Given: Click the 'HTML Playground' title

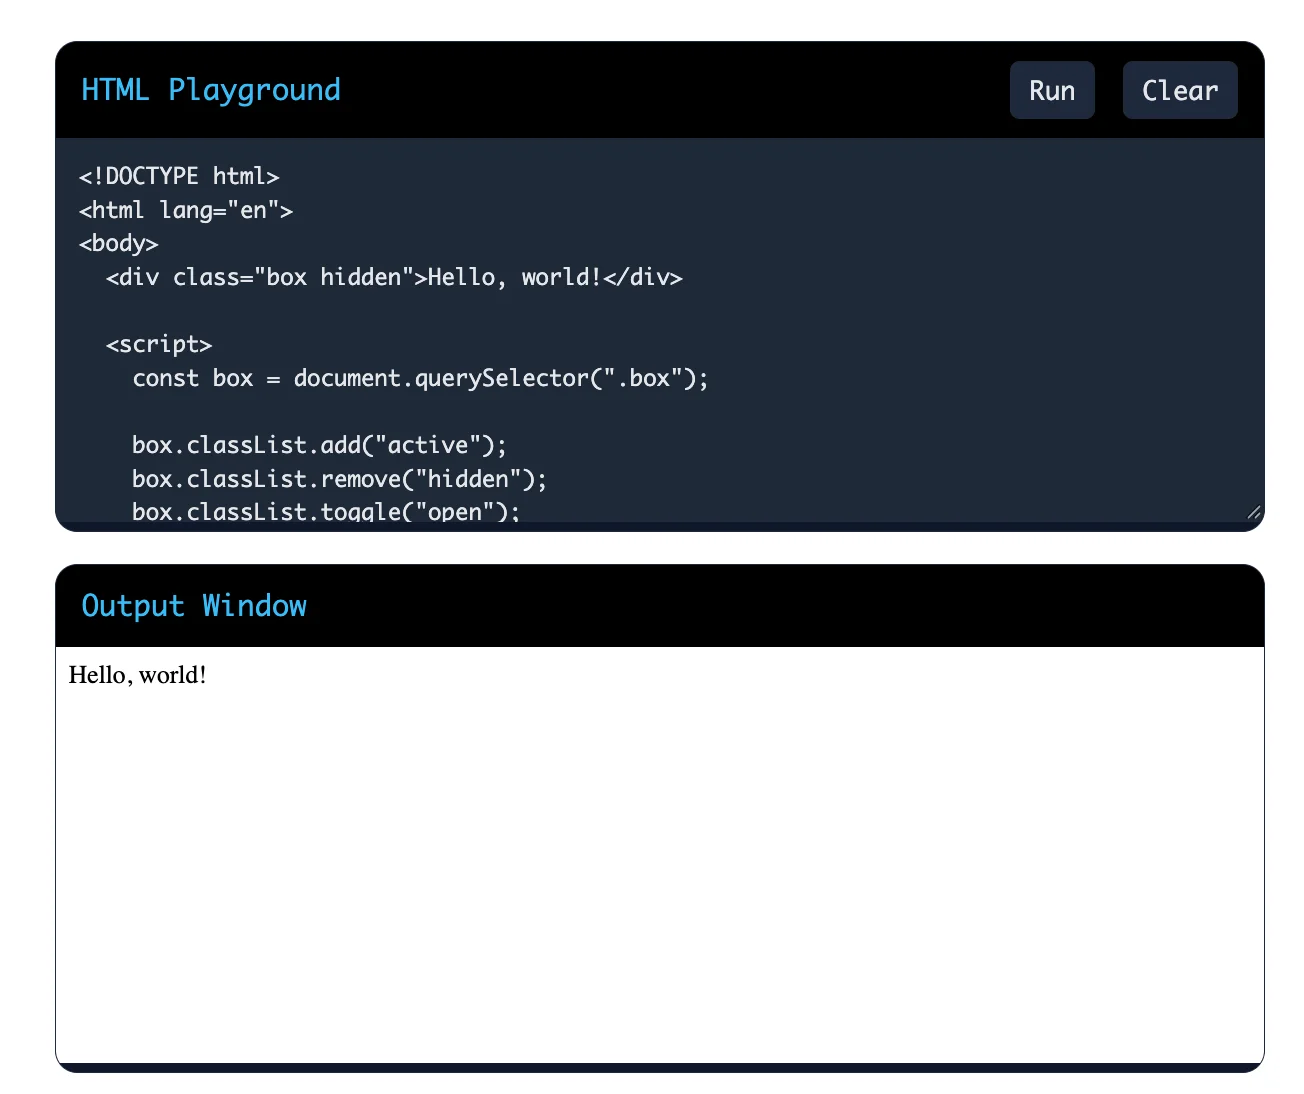Looking at the screenshot, I should (x=211, y=90).
